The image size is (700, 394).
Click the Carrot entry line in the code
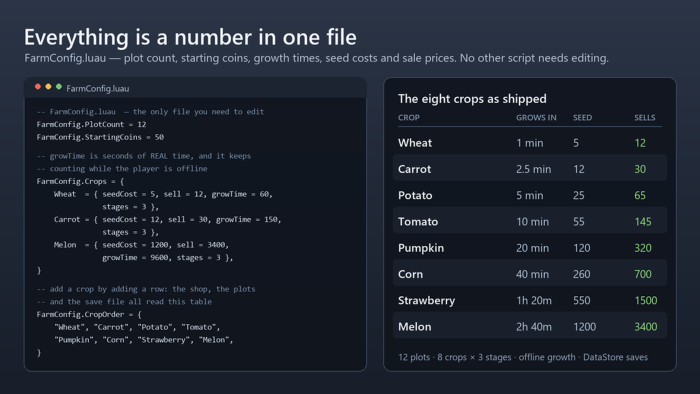coord(167,220)
